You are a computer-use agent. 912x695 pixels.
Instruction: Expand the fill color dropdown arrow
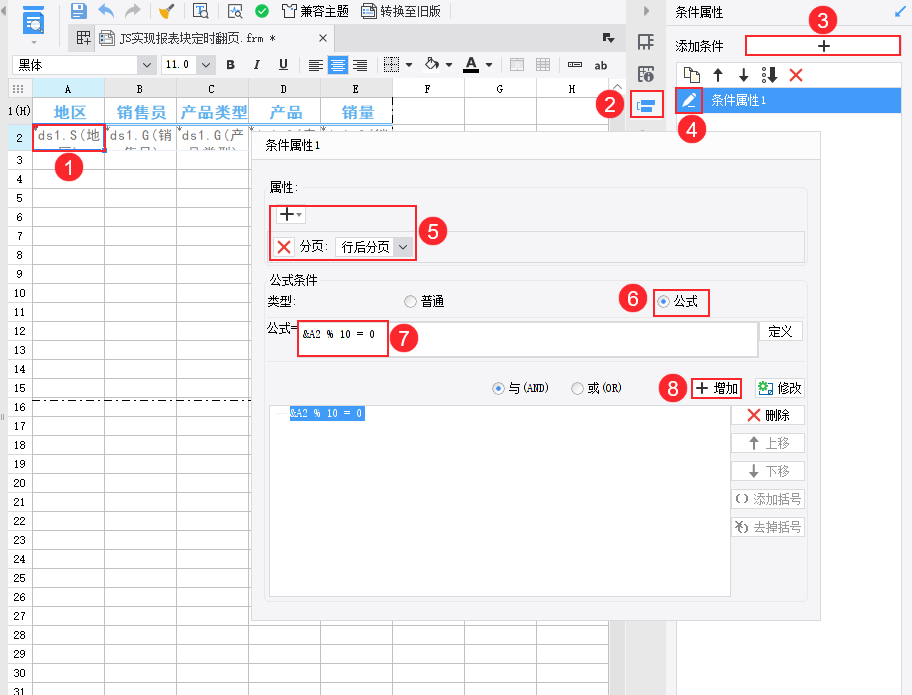click(x=448, y=65)
